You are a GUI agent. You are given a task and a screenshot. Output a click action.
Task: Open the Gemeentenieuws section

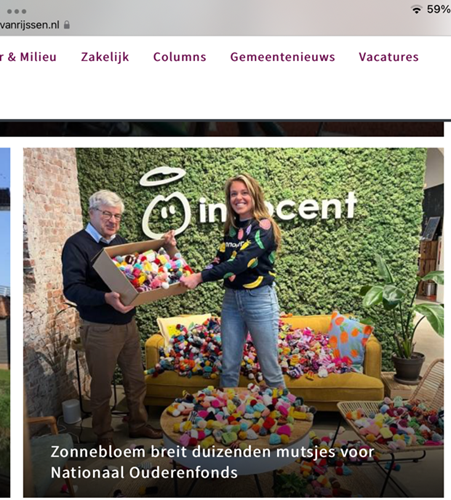tap(283, 57)
